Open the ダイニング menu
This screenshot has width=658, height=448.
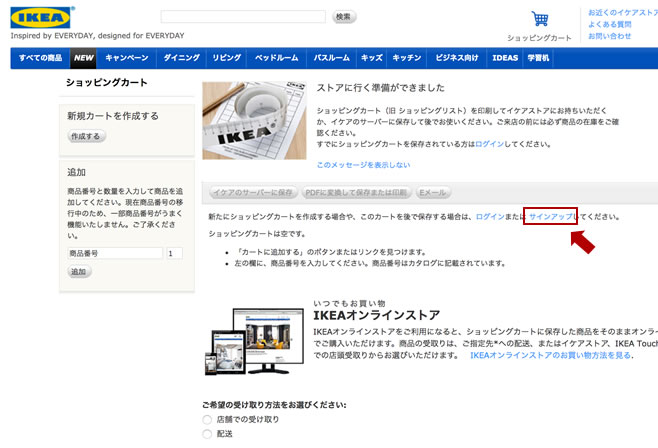(x=181, y=58)
